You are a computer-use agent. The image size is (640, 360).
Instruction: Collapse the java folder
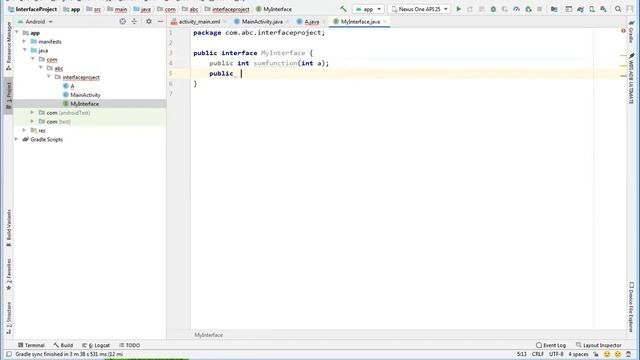[24, 50]
